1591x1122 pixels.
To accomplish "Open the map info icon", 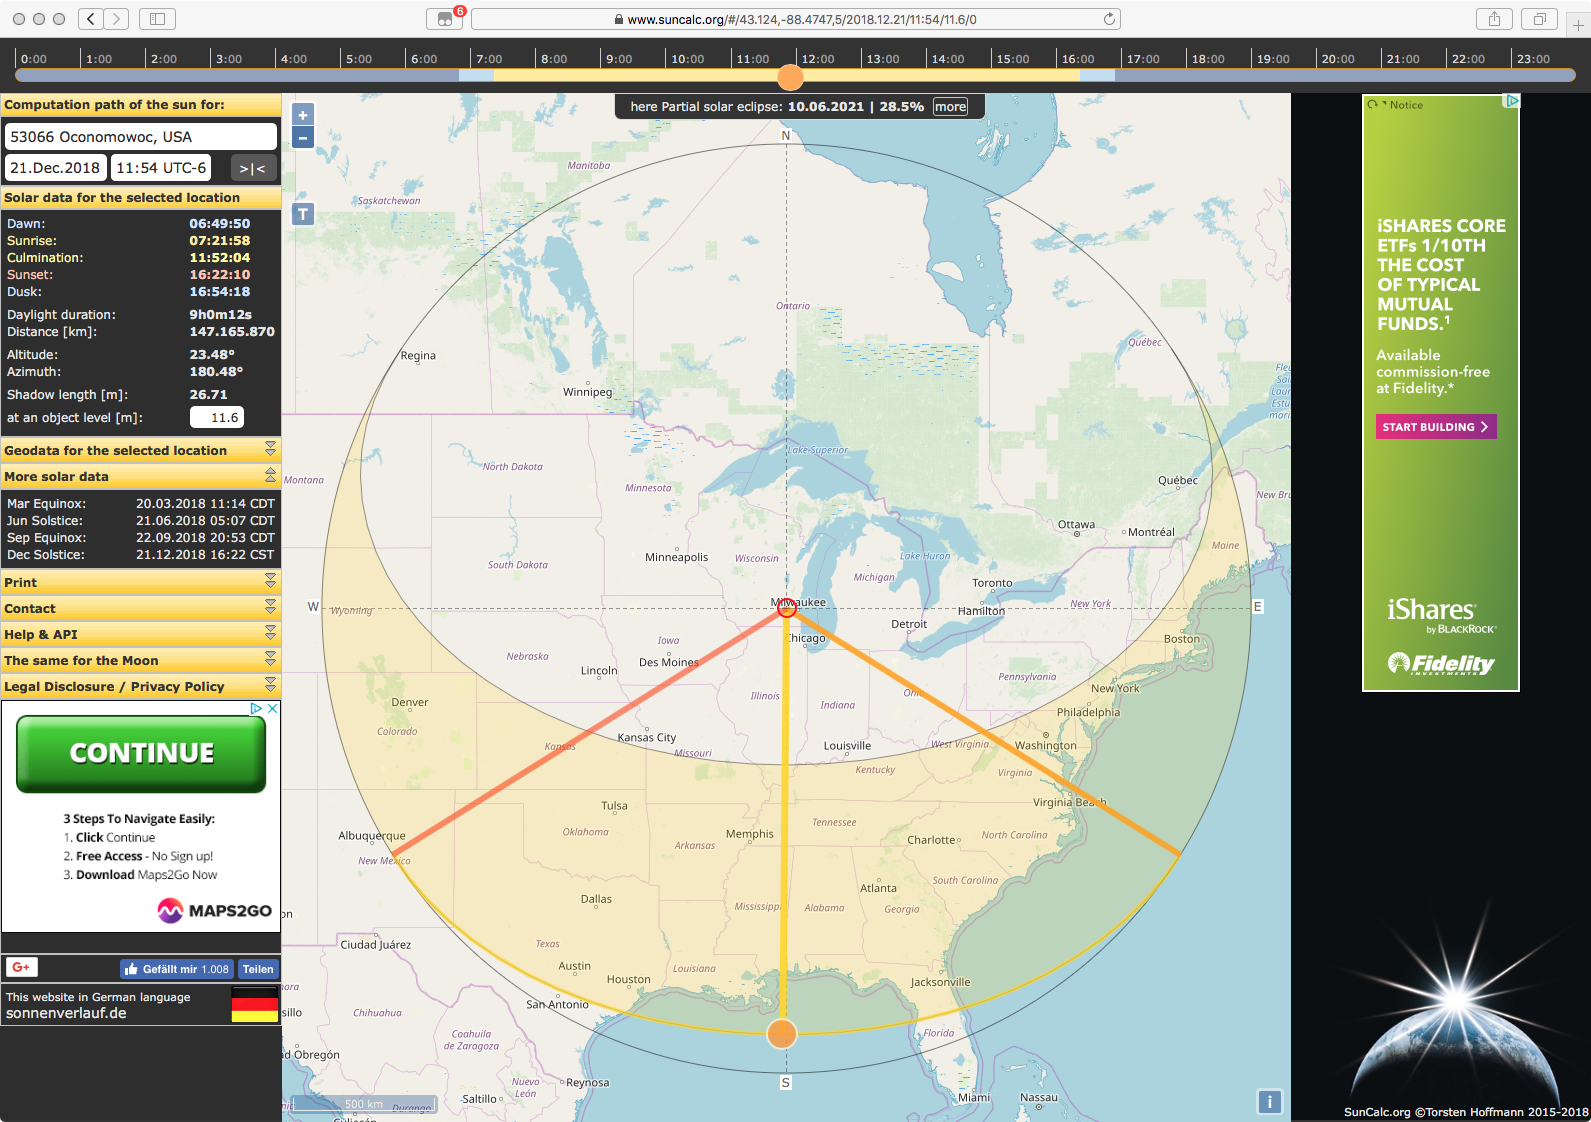I will tap(1269, 1102).
